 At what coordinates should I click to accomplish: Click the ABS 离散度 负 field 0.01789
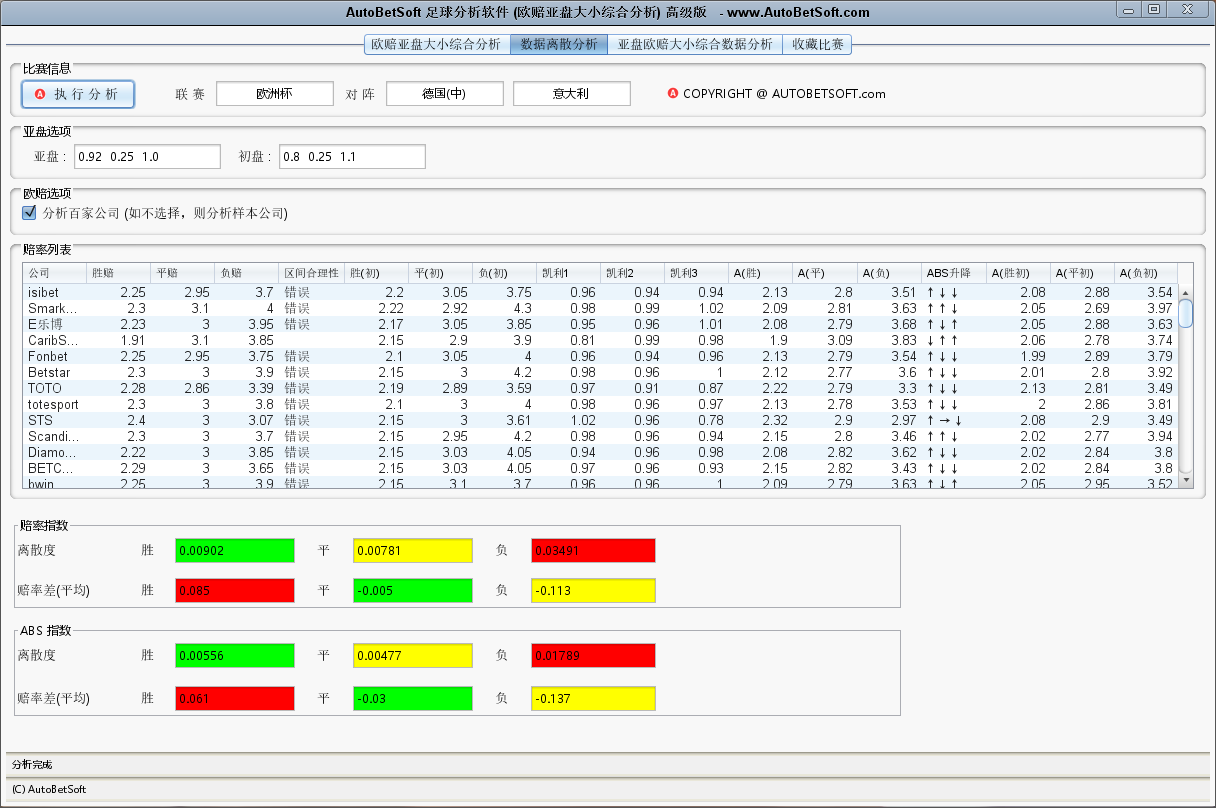point(593,655)
